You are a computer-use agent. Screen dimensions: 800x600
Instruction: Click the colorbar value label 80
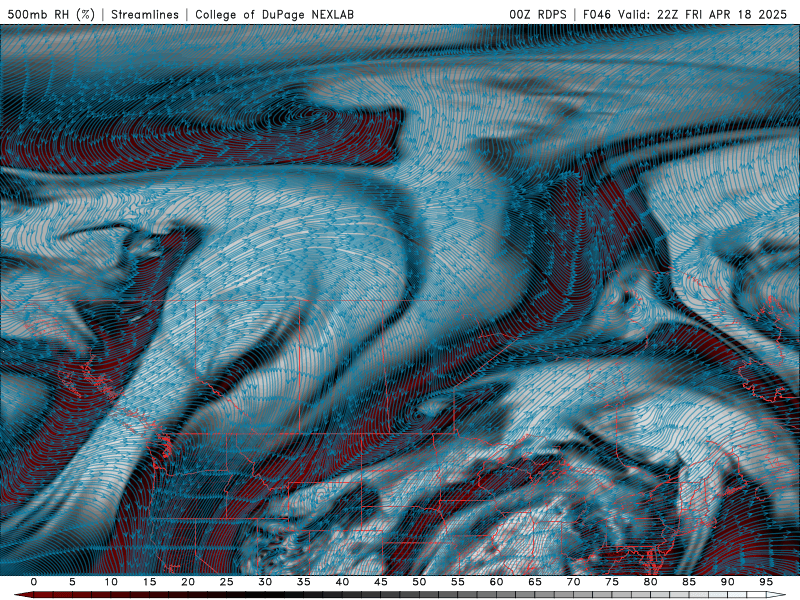point(651,582)
